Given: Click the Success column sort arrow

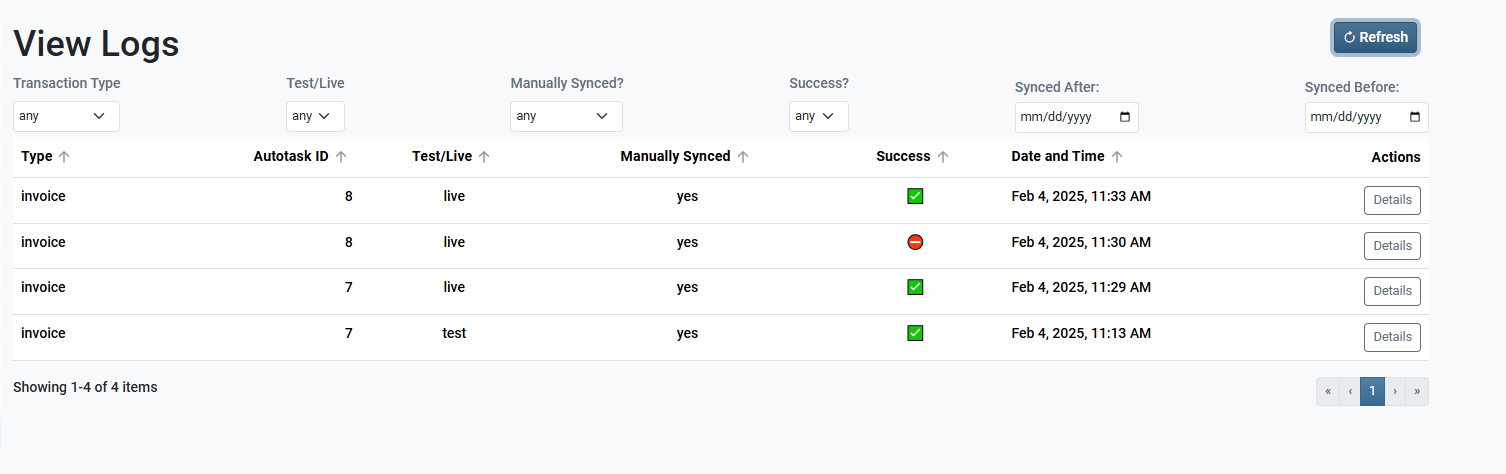Looking at the screenshot, I should [943, 157].
